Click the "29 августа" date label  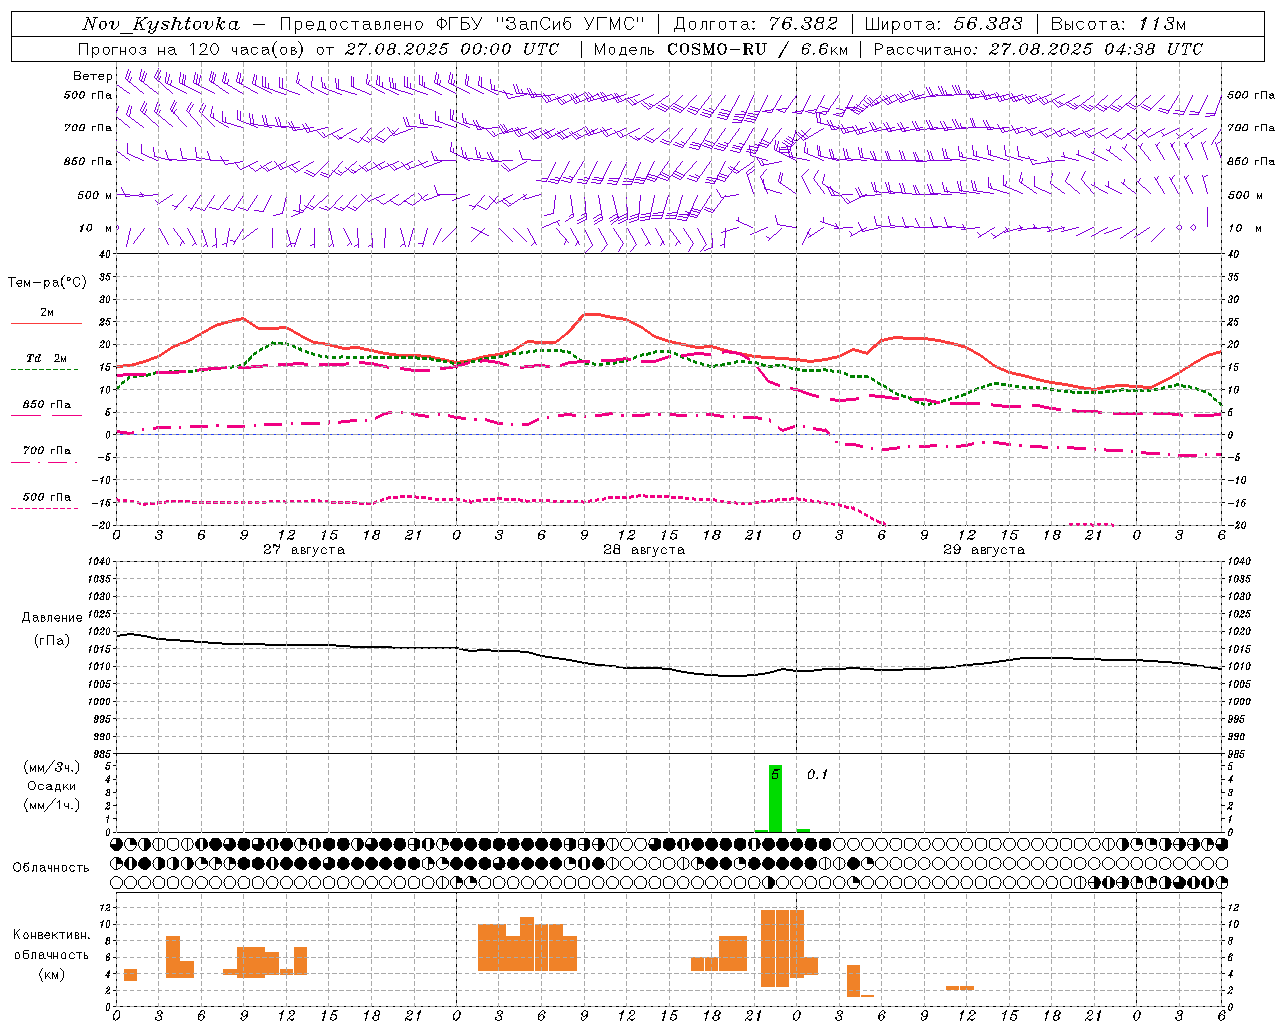click(984, 550)
